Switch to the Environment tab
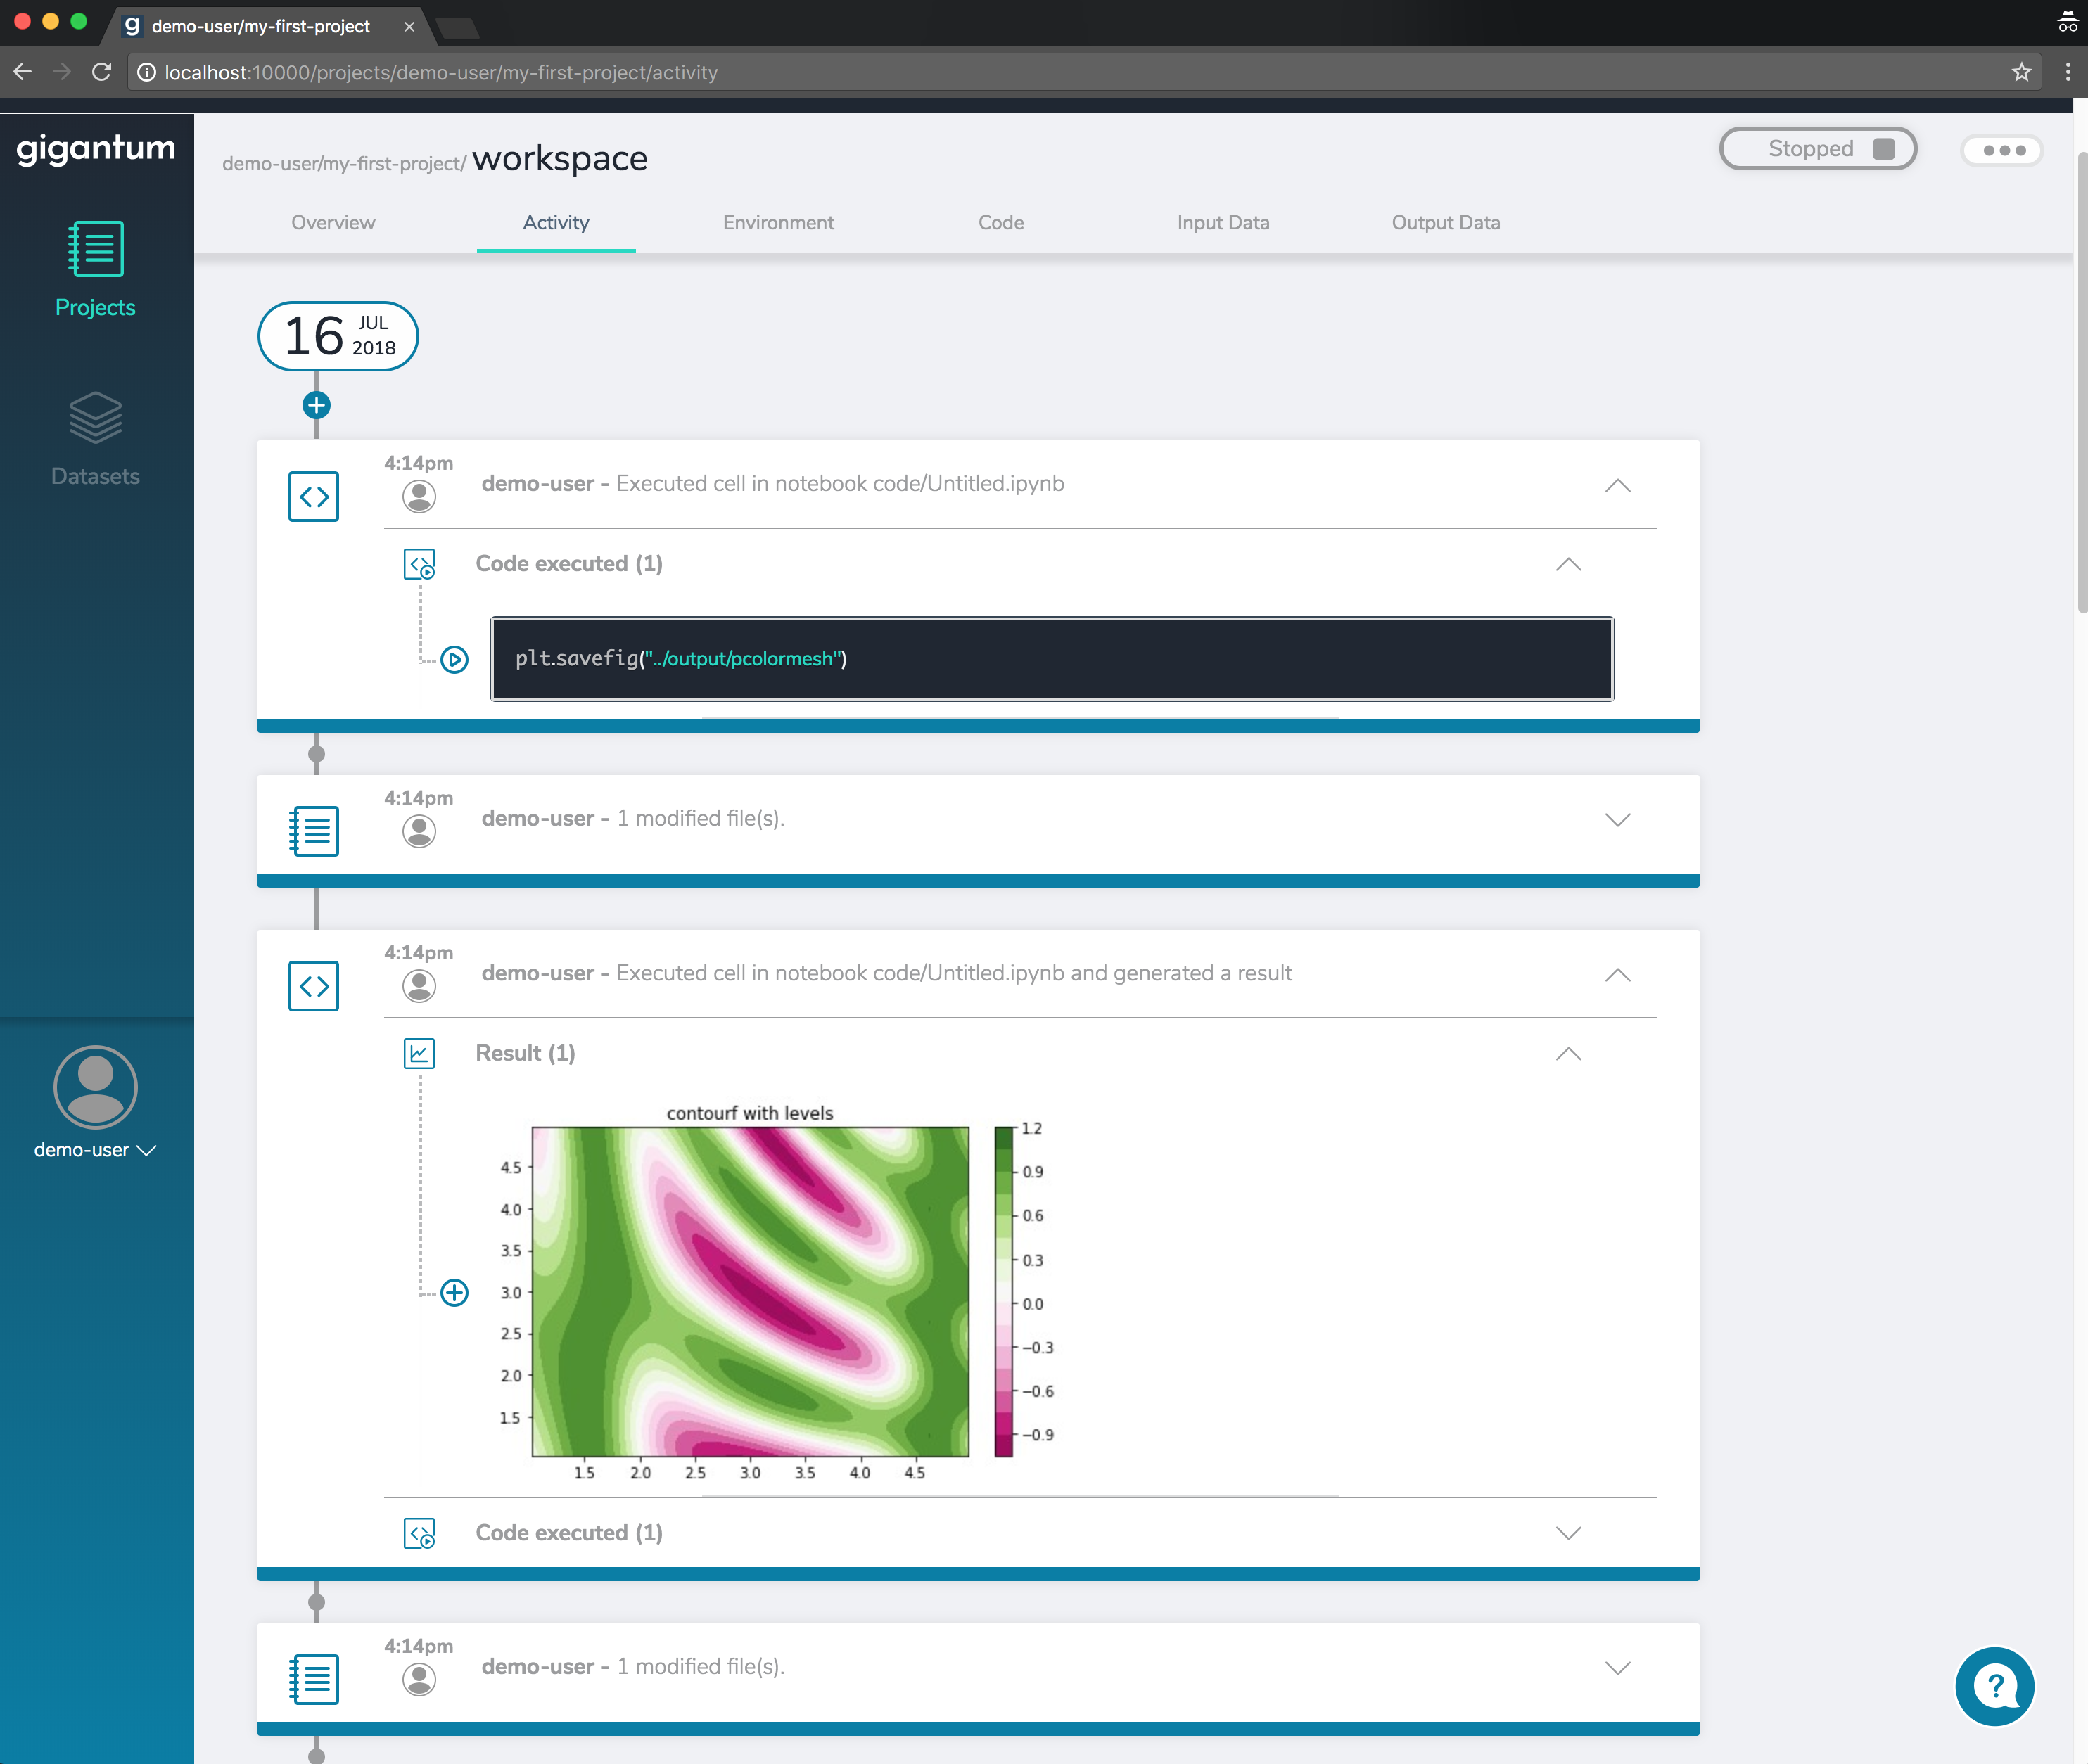This screenshot has width=2088, height=1764. pyautogui.click(x=778, y=223)
